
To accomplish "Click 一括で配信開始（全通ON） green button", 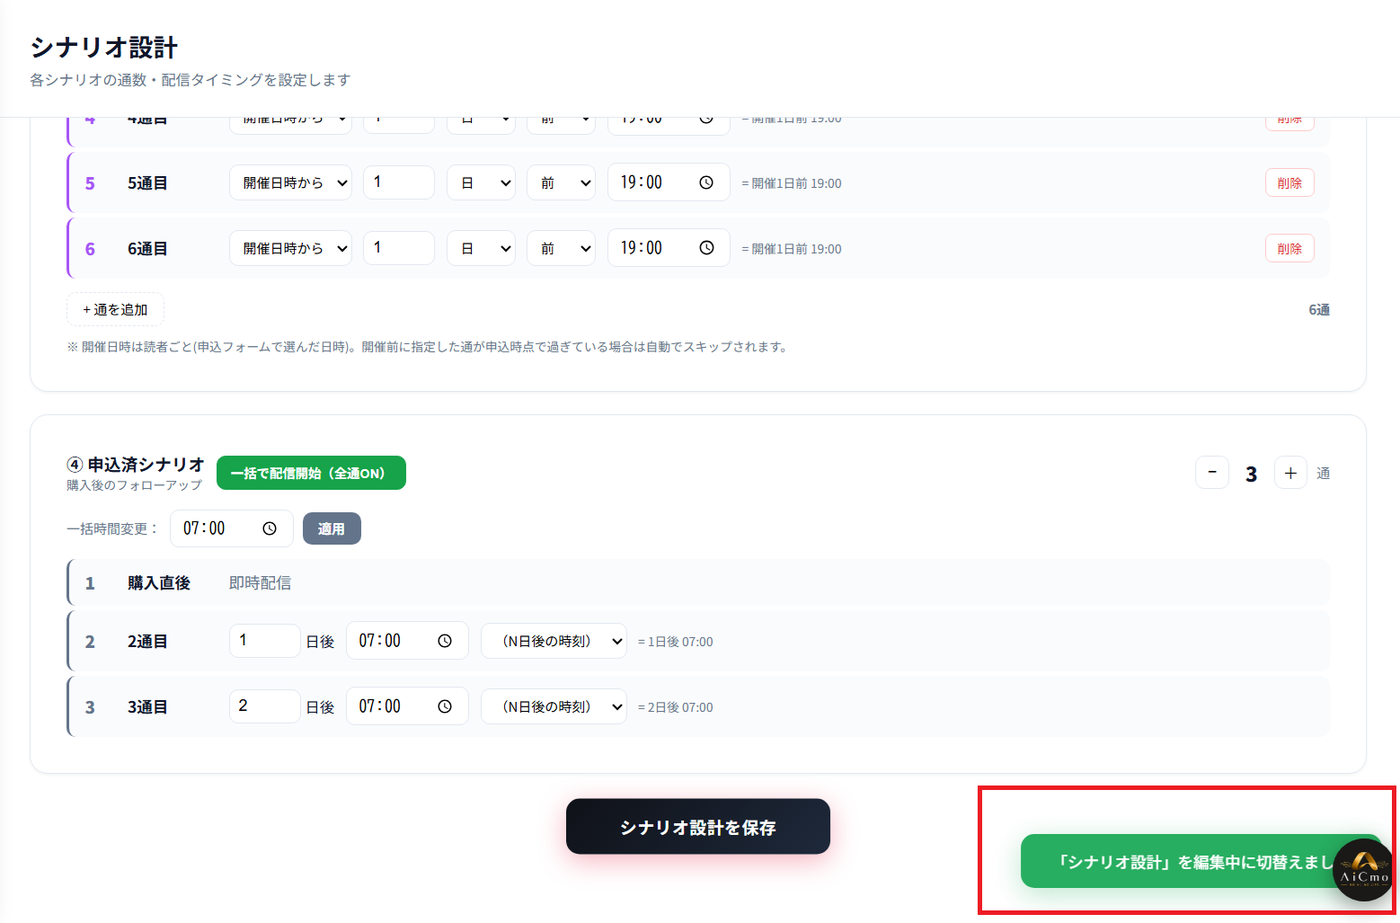I will [x=311, y=473].
